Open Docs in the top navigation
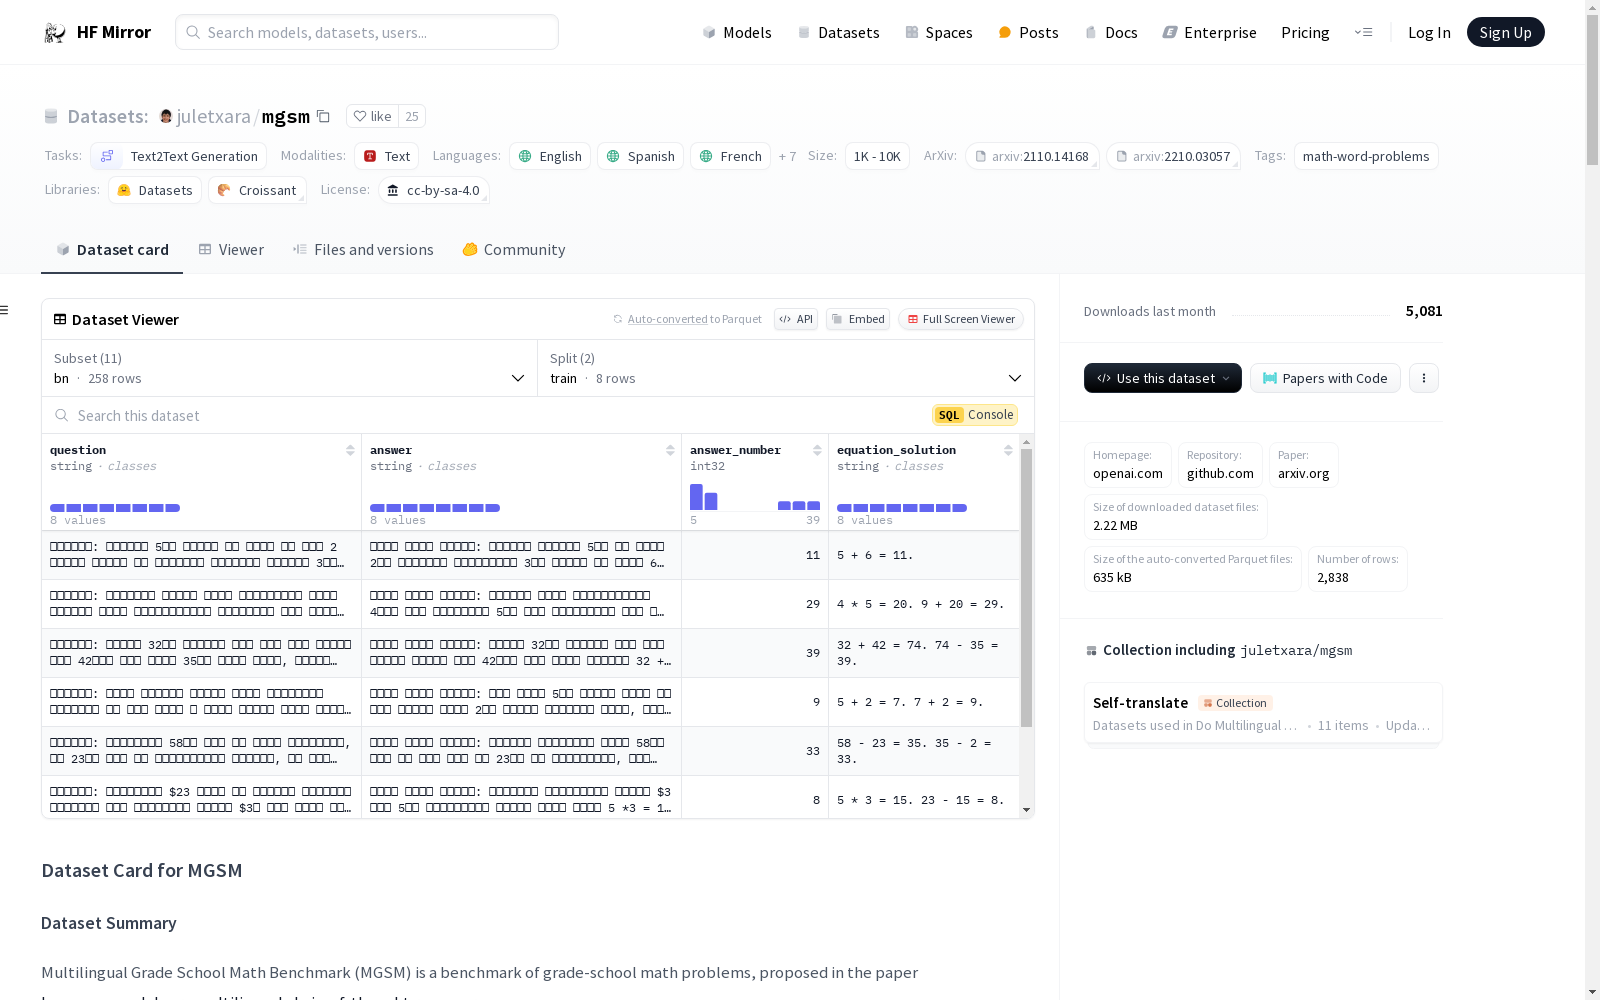Screen dimensions: 1600x1000 coord(1111,33)
